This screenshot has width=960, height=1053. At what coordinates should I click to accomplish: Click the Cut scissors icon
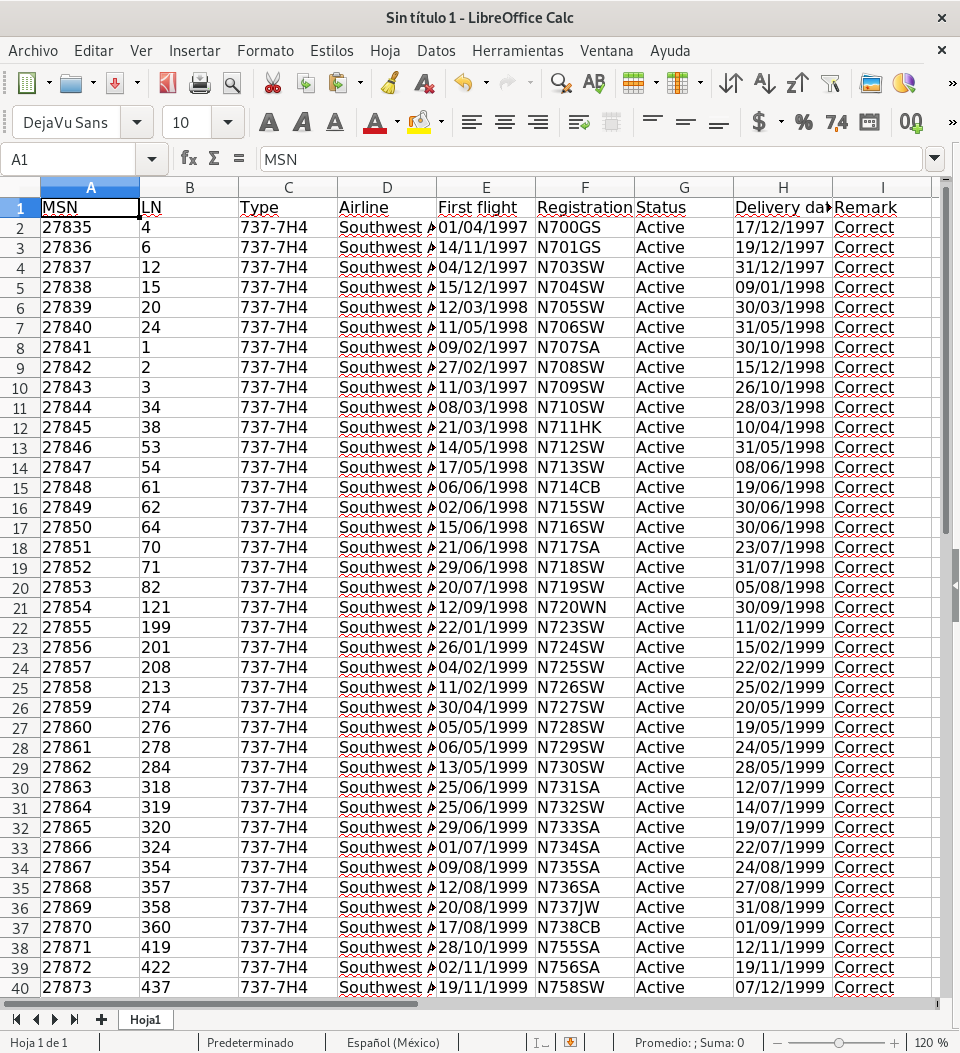click(x=271, y=84)
